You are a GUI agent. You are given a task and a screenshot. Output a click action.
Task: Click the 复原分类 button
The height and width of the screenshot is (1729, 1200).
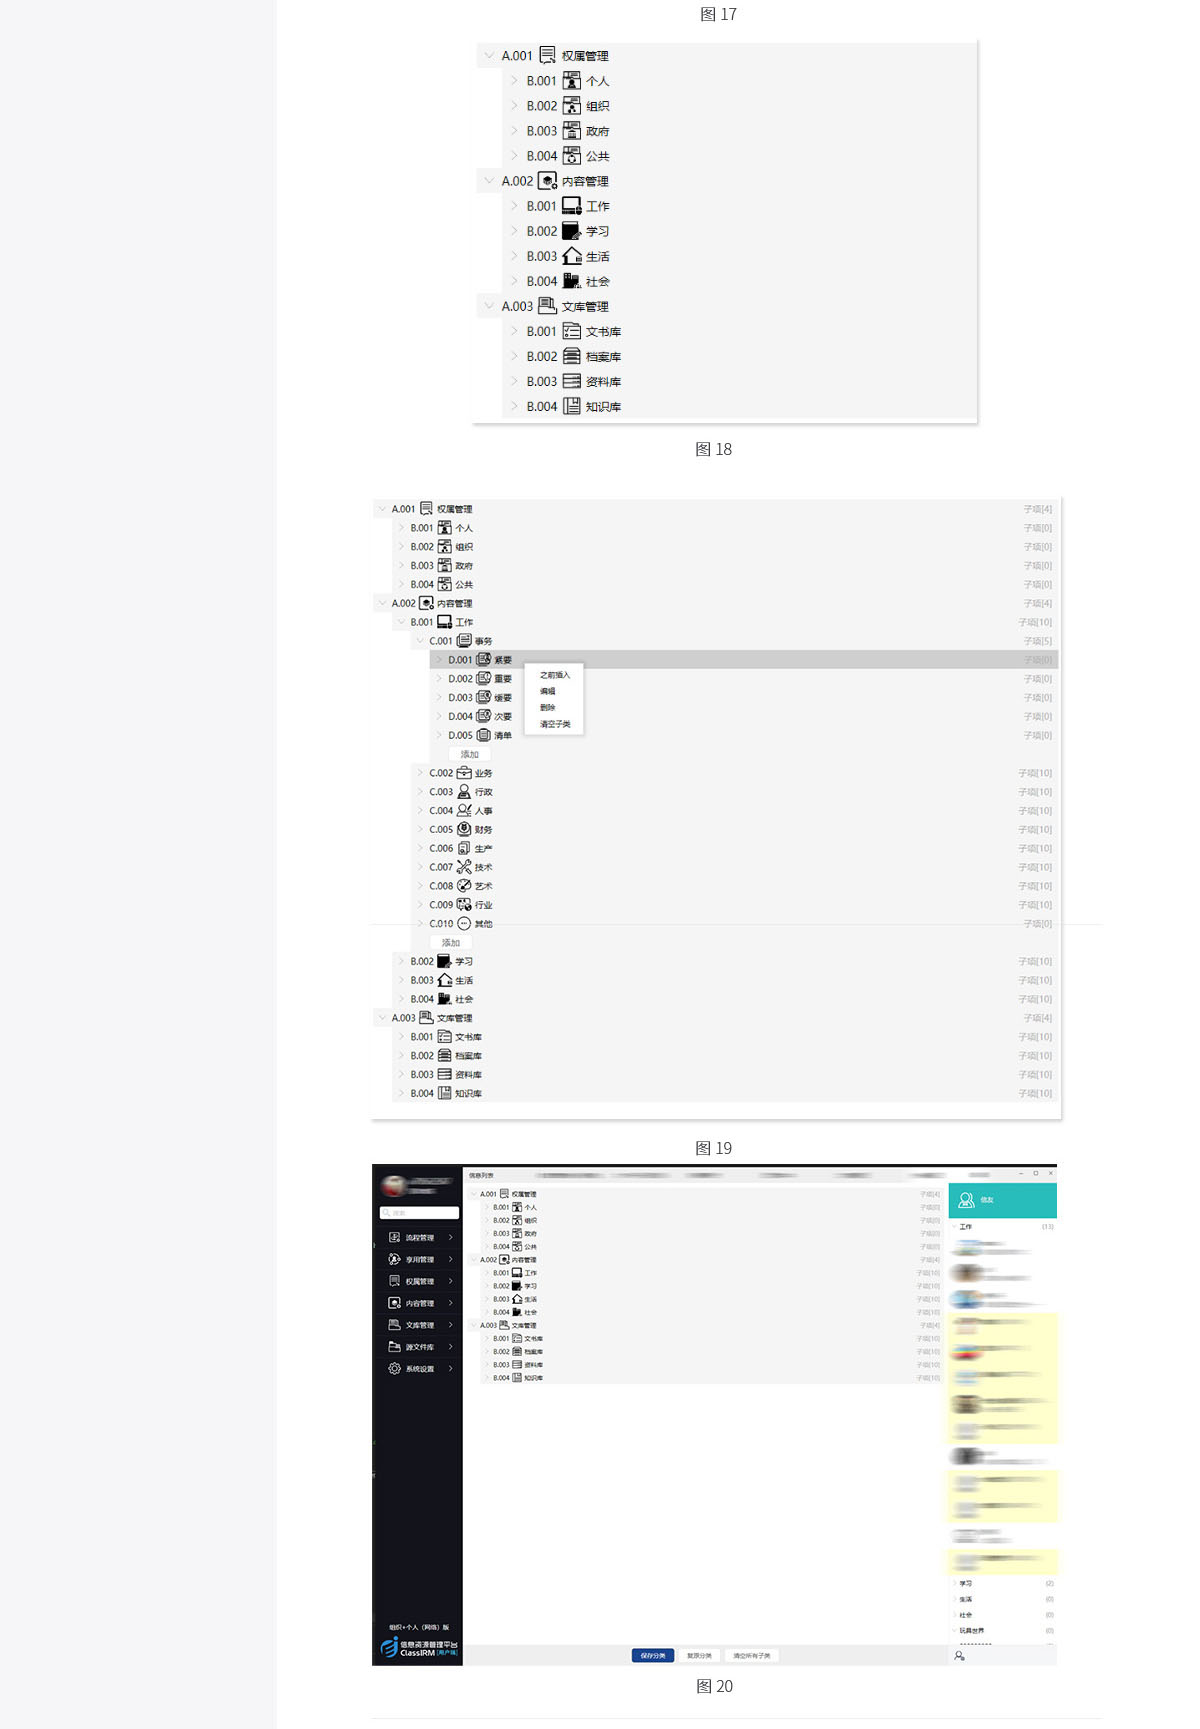pos(699,1655)
